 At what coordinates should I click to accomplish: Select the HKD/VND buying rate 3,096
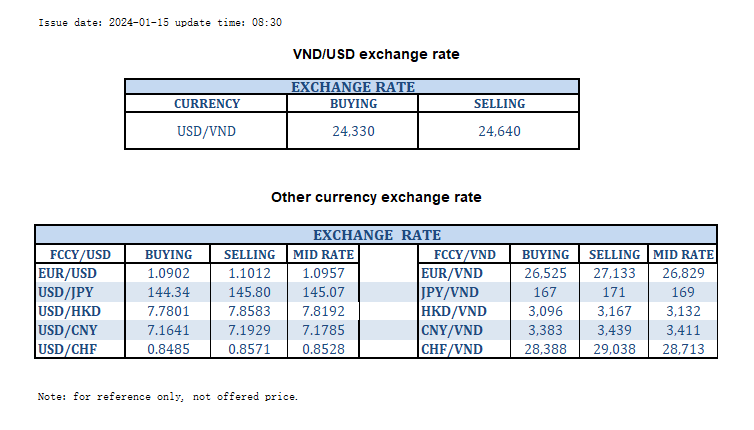pos(546,310)
